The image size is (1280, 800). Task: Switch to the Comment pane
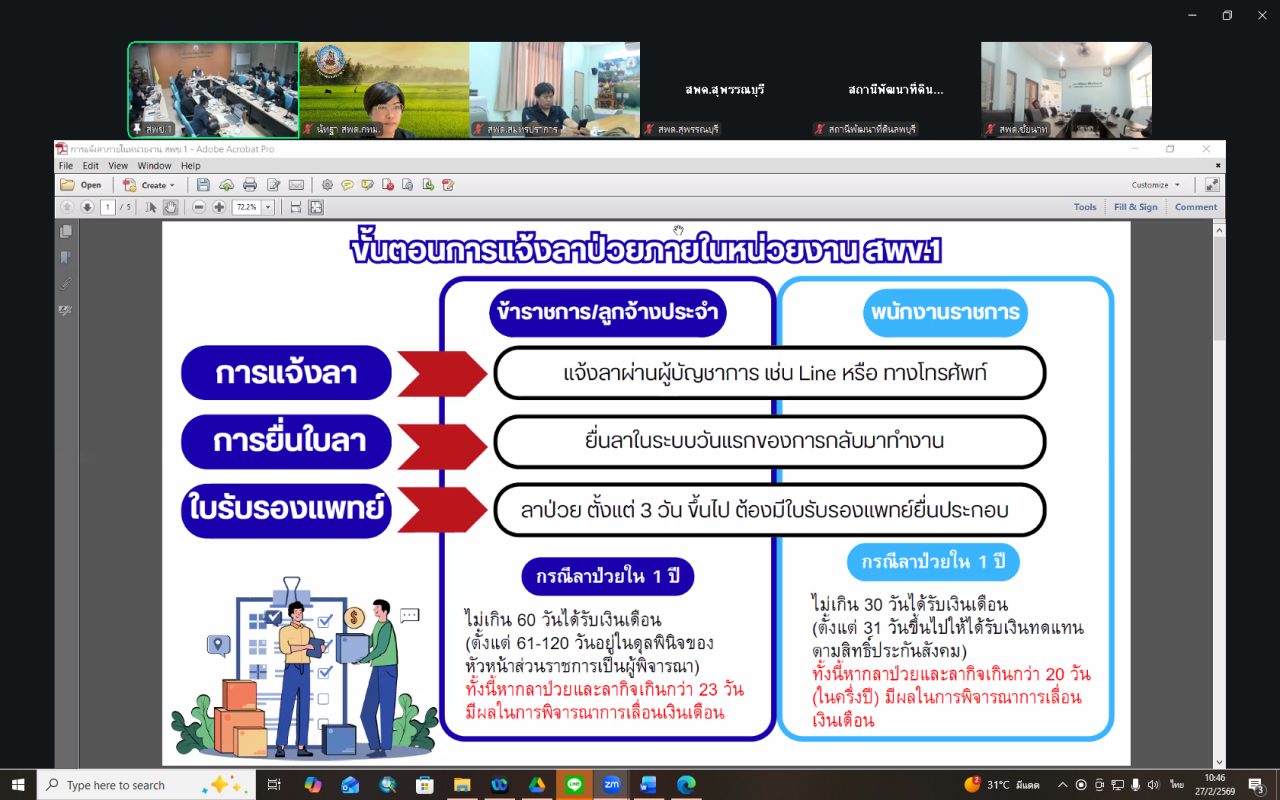1195,206
